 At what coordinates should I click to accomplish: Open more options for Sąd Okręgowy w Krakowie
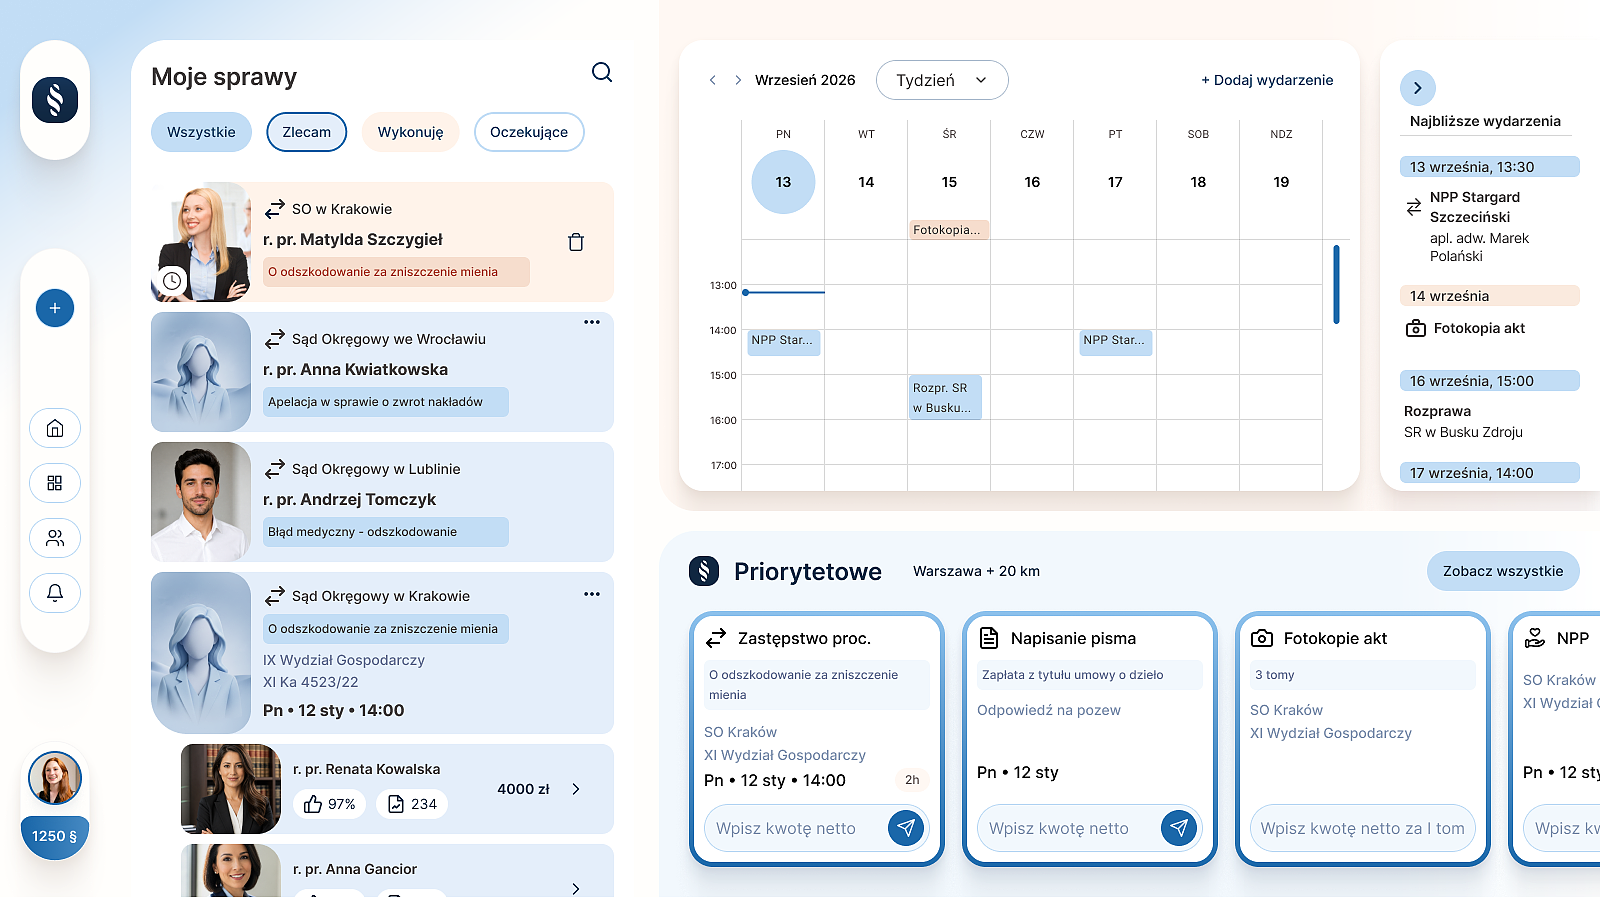tap(592, 594)
